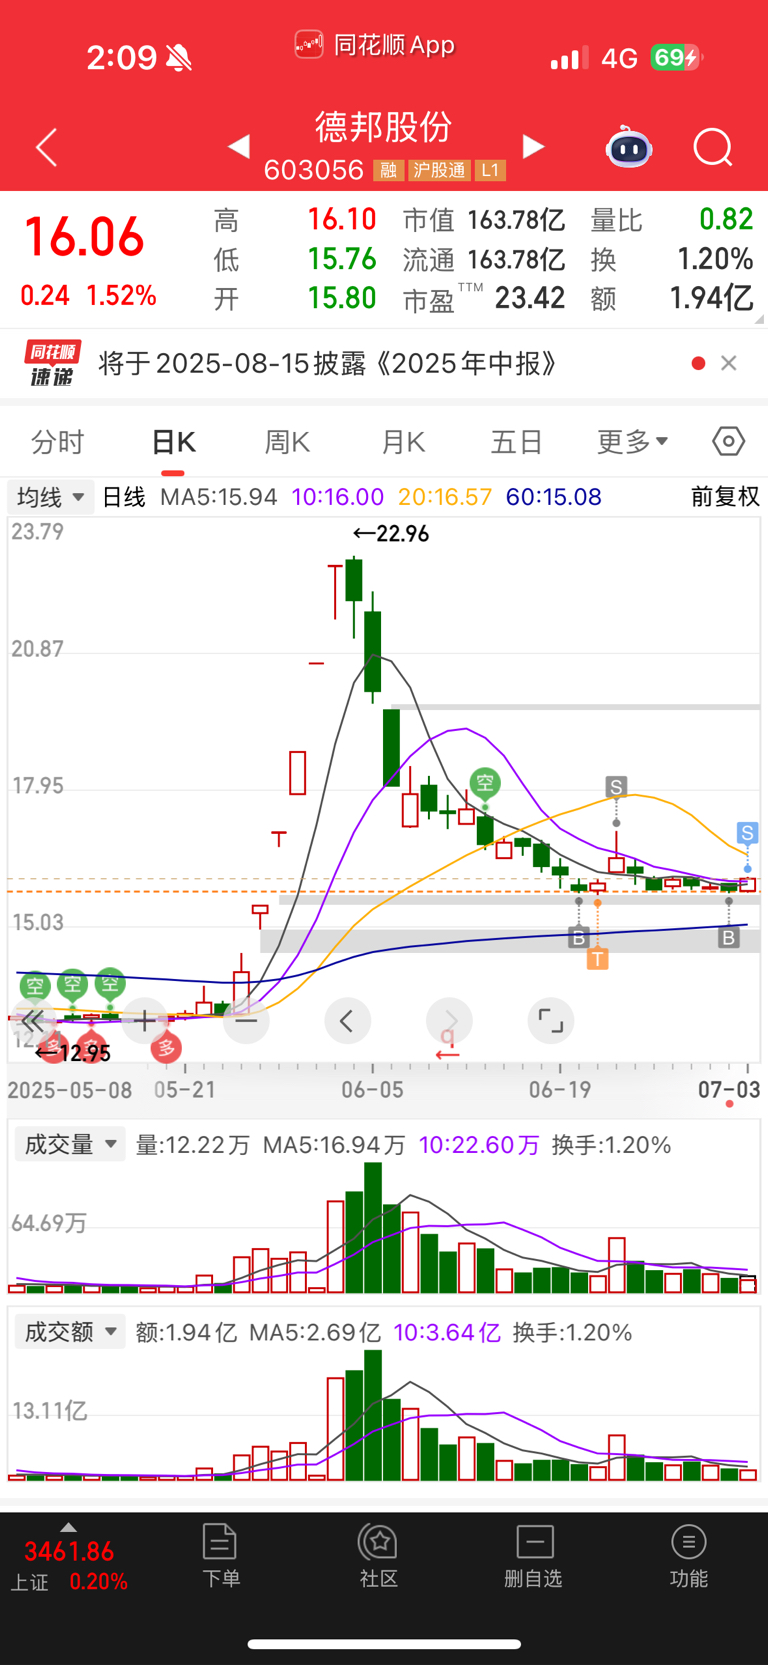Tap the back arrow in header
769x1665 pixels.
(47, 147)
